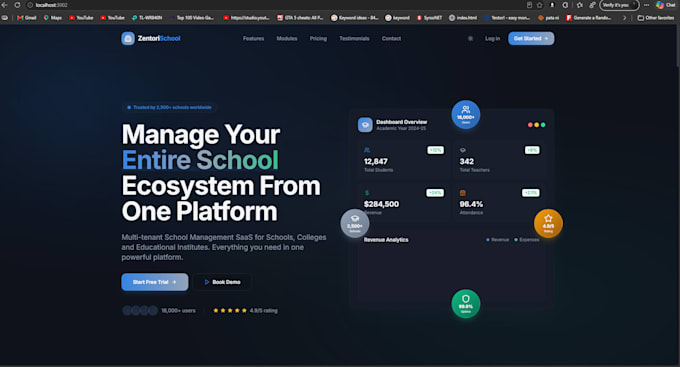Screen dimensions: 680x367
Task: Open the pata ni bookmark
Action: tap(549, 18)
